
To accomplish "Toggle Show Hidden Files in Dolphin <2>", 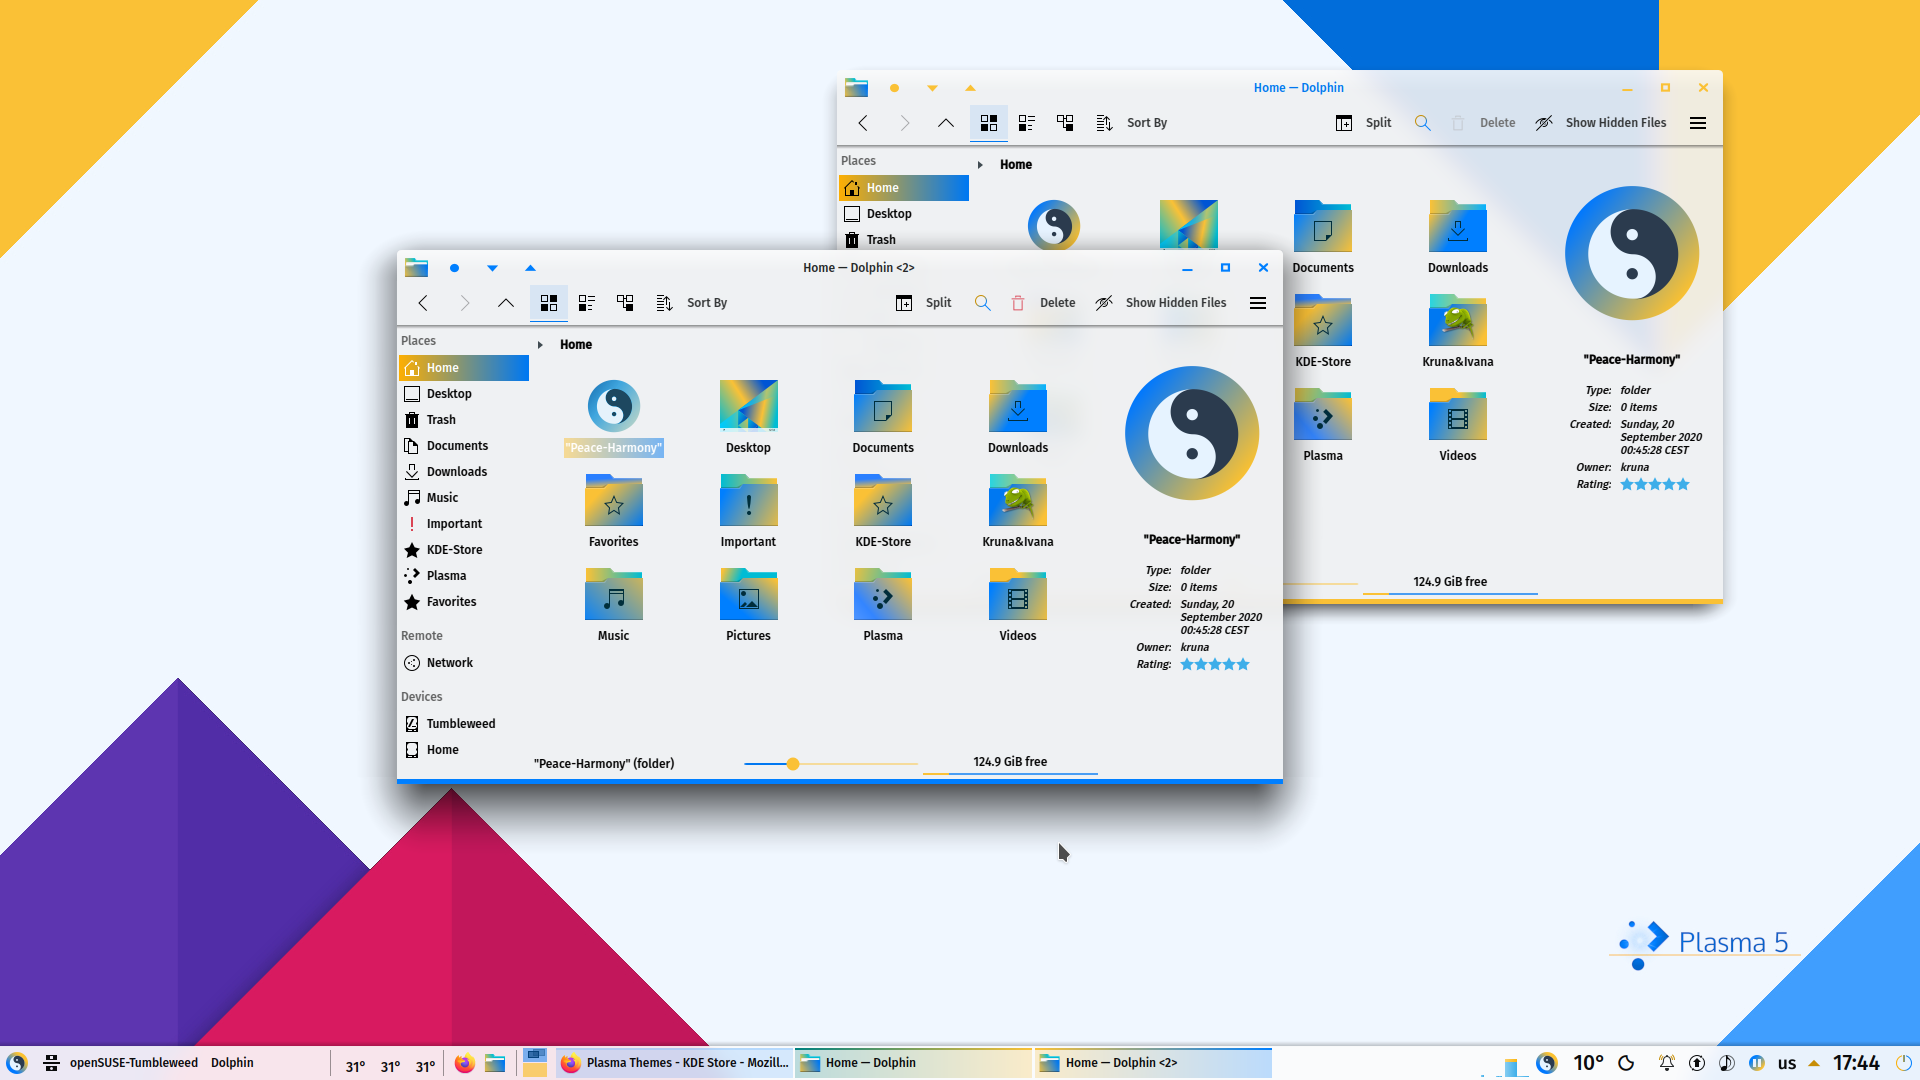I will 1161,303.
